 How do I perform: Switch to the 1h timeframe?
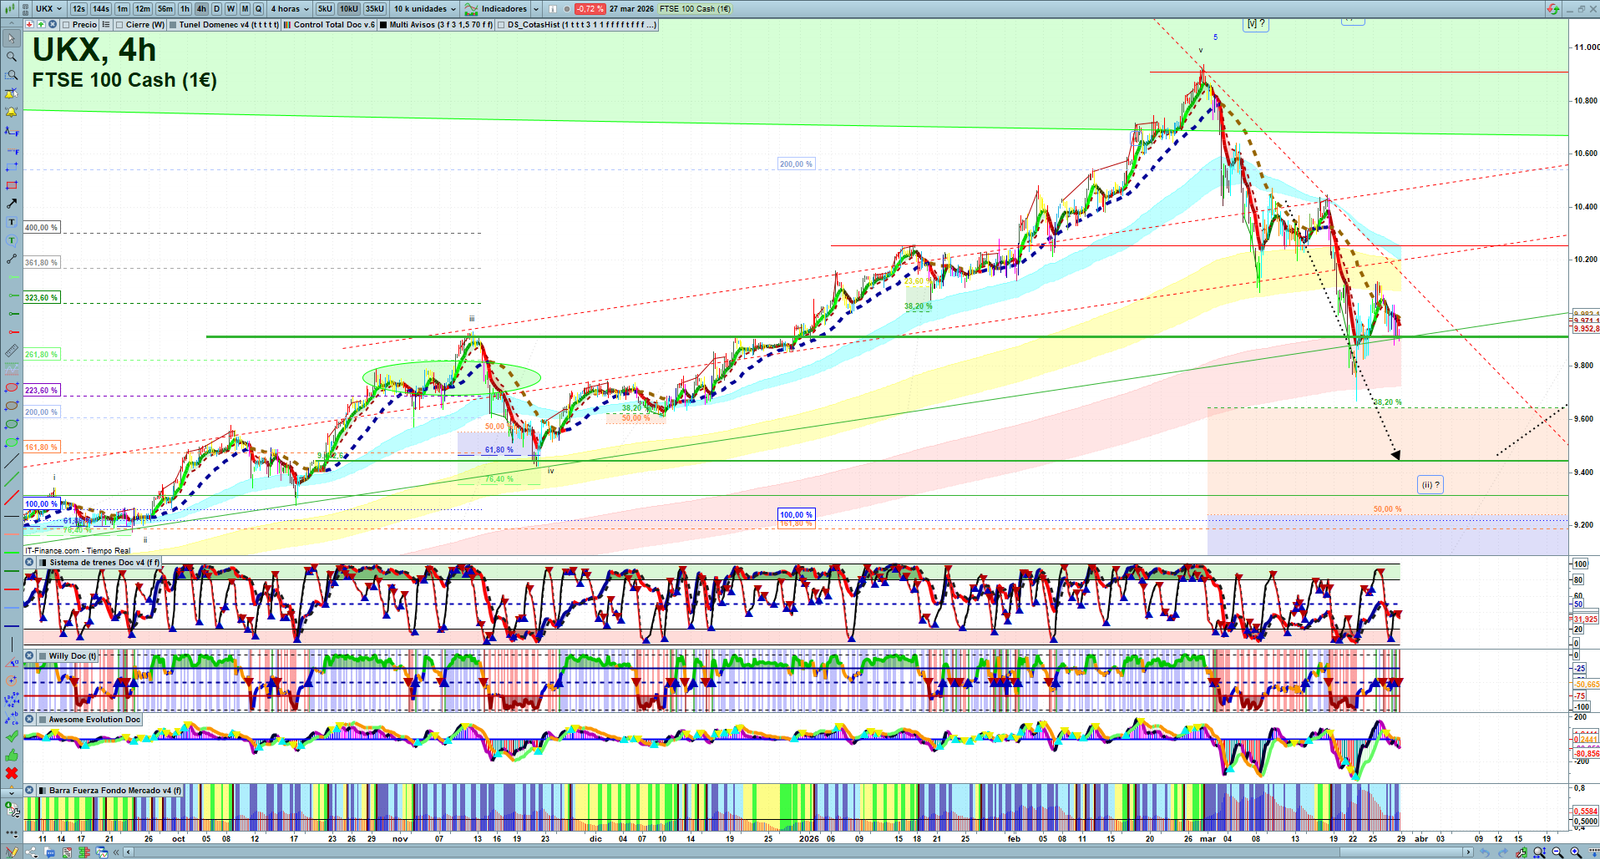point(185,9)
